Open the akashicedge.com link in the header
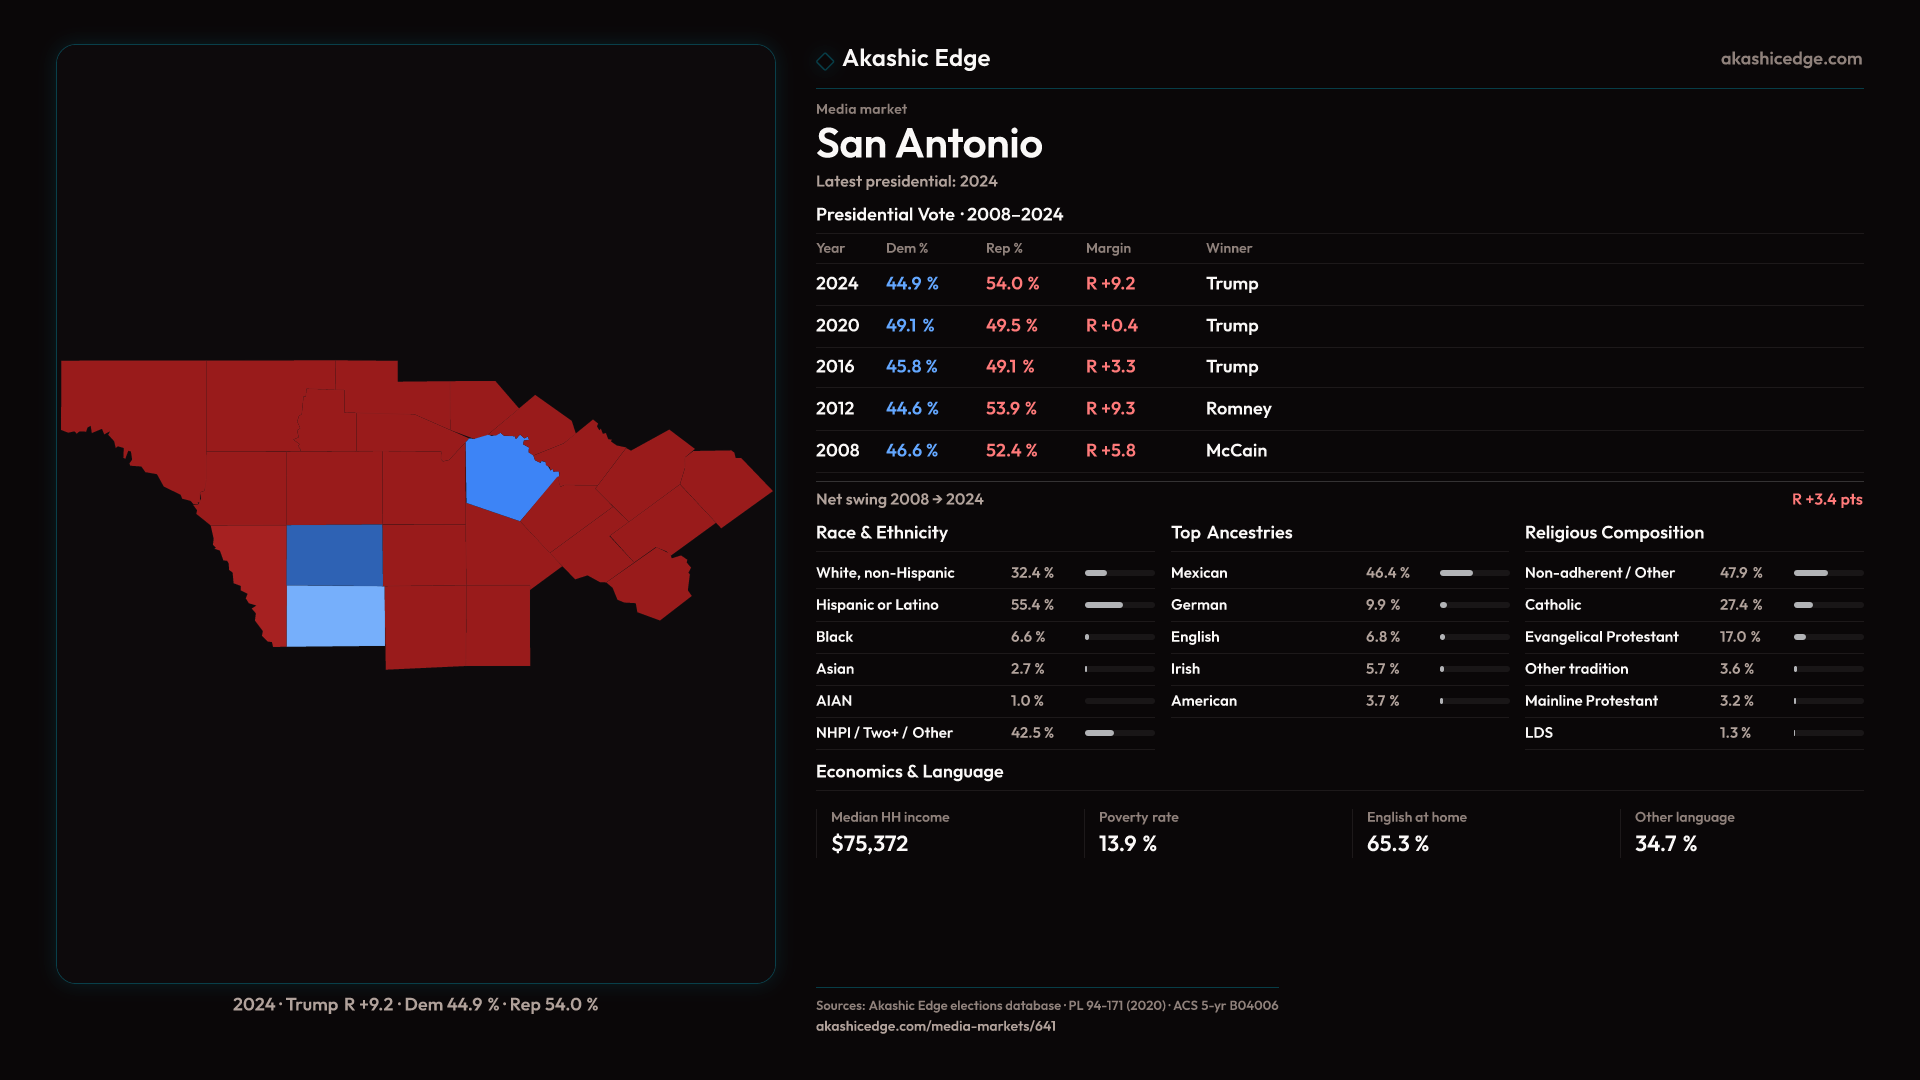 pos(1790,59)
